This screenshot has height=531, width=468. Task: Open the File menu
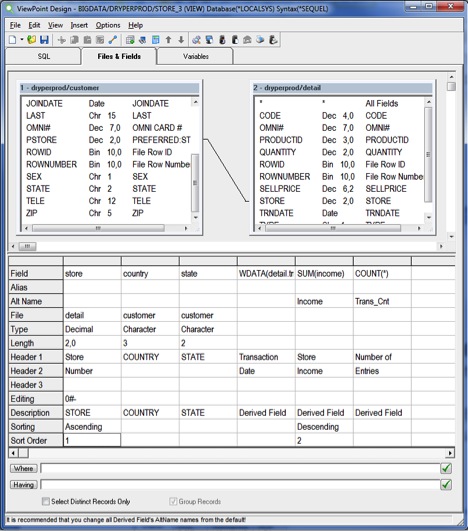click(x=15, y=25)
